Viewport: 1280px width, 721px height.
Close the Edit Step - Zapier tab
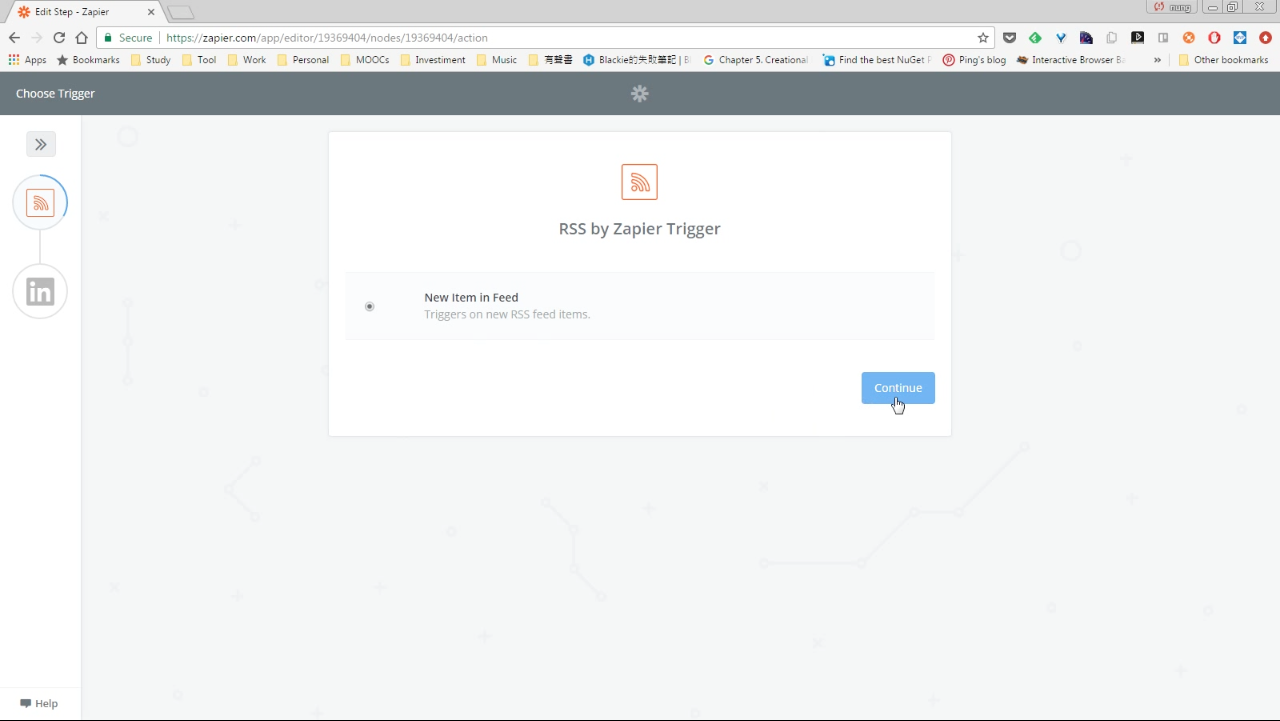pyautogui.click(x=150, y=12)
